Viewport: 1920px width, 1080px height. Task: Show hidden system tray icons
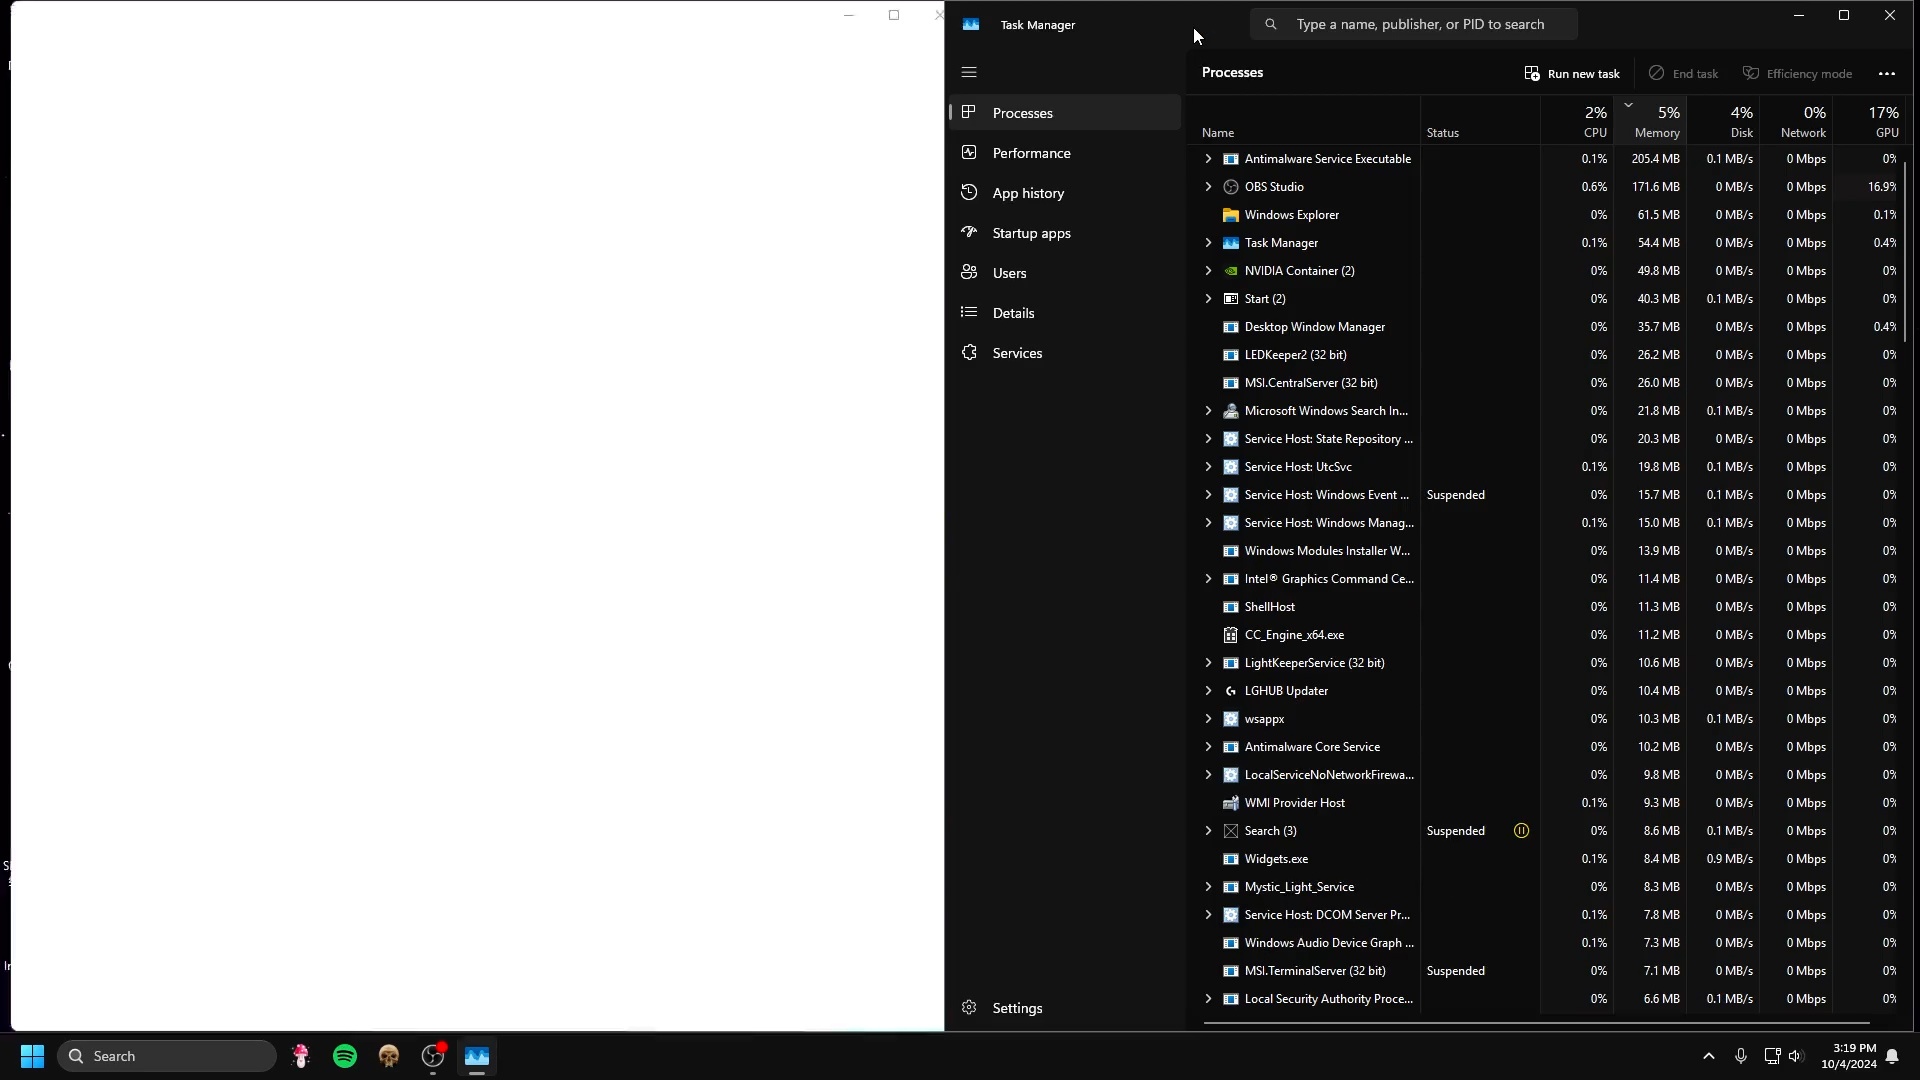pyautogui.click(x=1708, y=1056)
